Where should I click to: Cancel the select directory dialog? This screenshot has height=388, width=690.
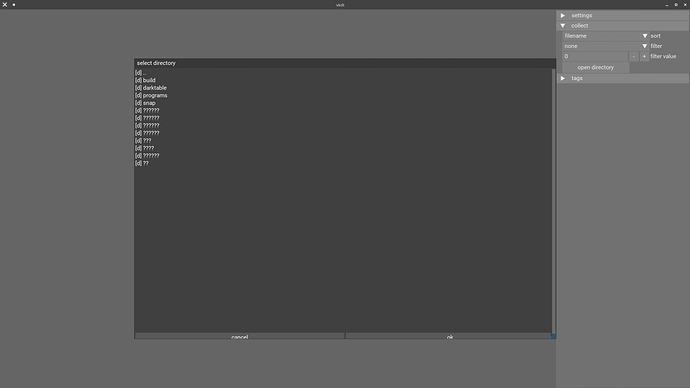(240, 336)
